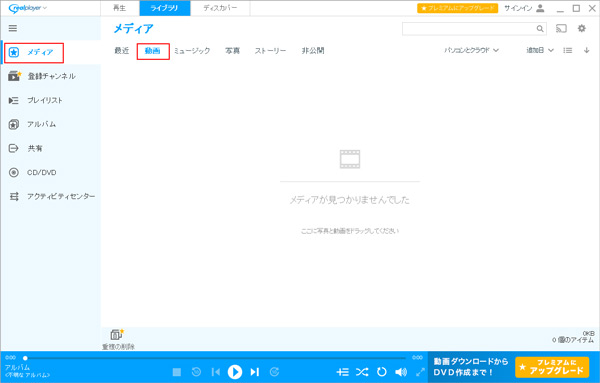Select the ストーリー filter tab
The height and width of the screenshot is (383, 600).
click(271, 51)
